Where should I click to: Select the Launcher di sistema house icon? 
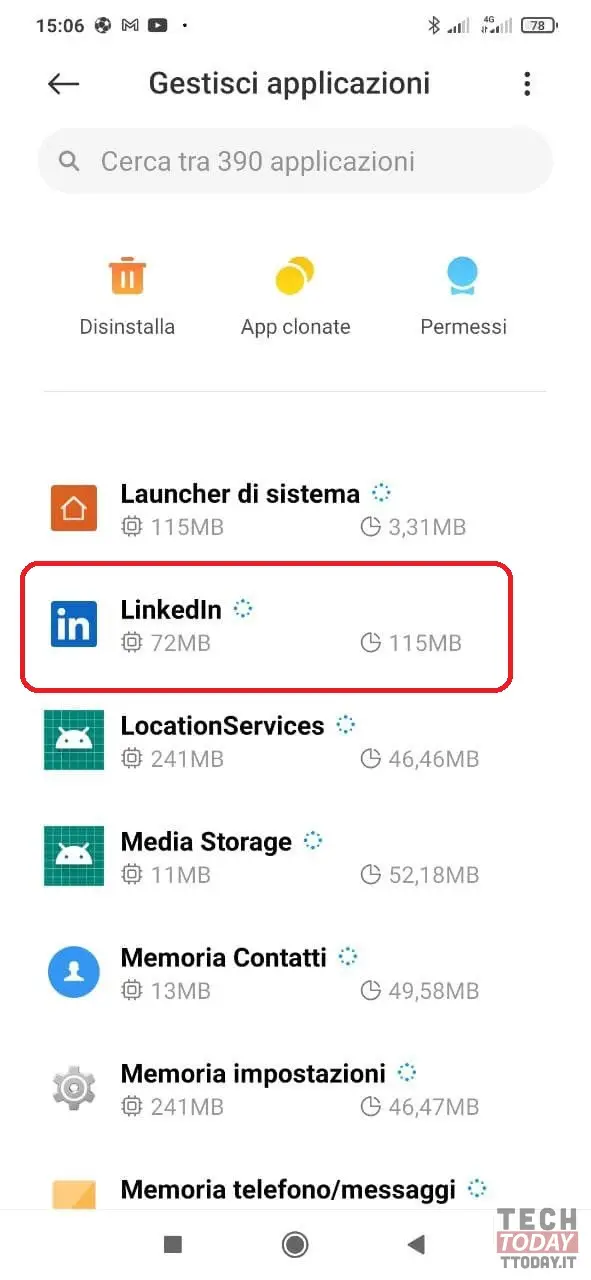pos(74,509)
